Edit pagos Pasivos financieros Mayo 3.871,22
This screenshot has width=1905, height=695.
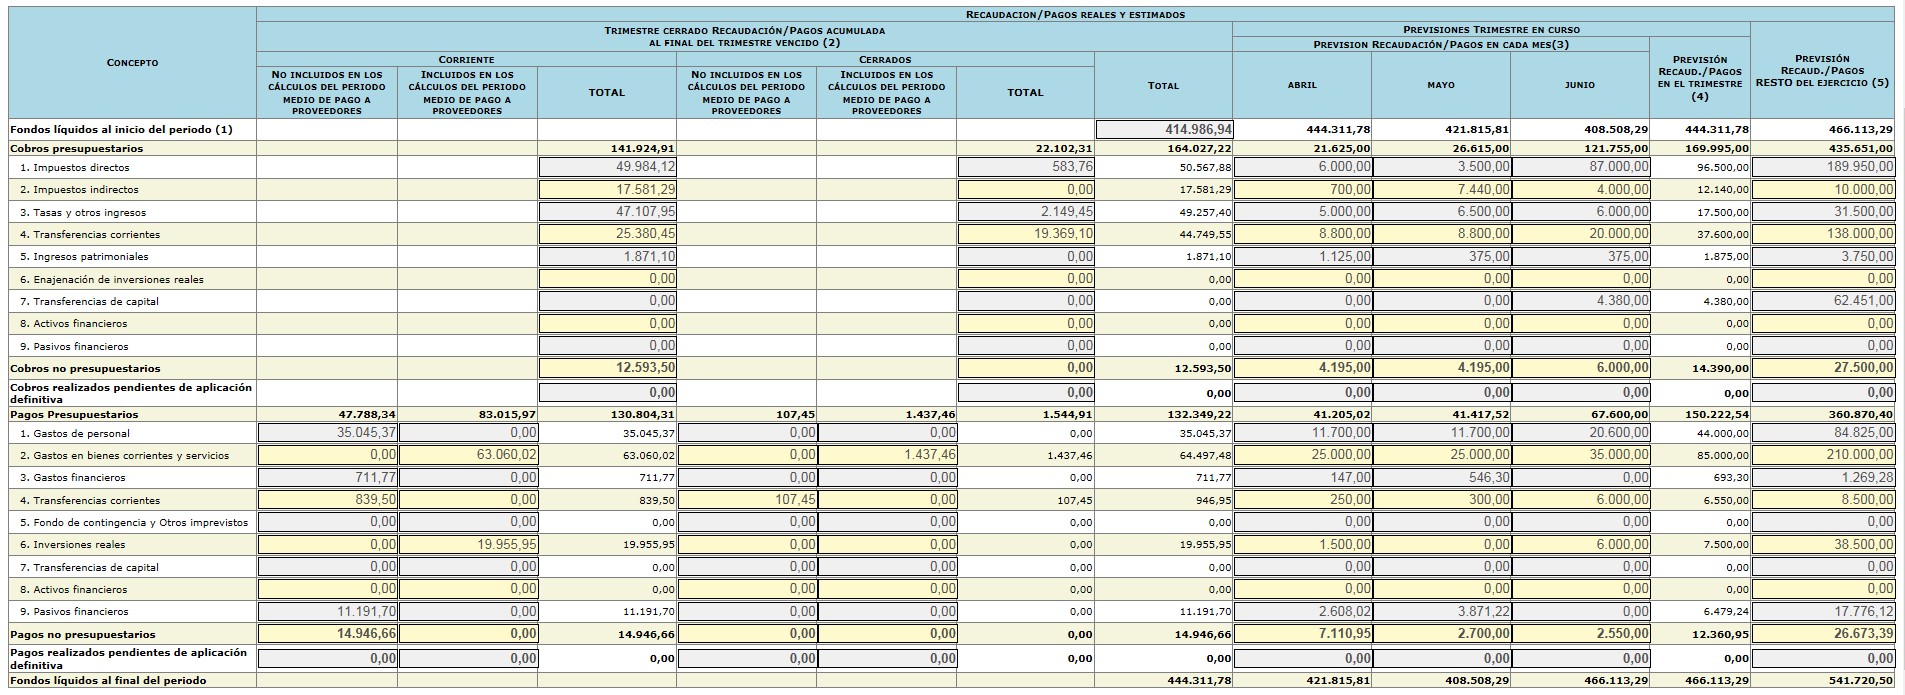tap(1442, 611)
